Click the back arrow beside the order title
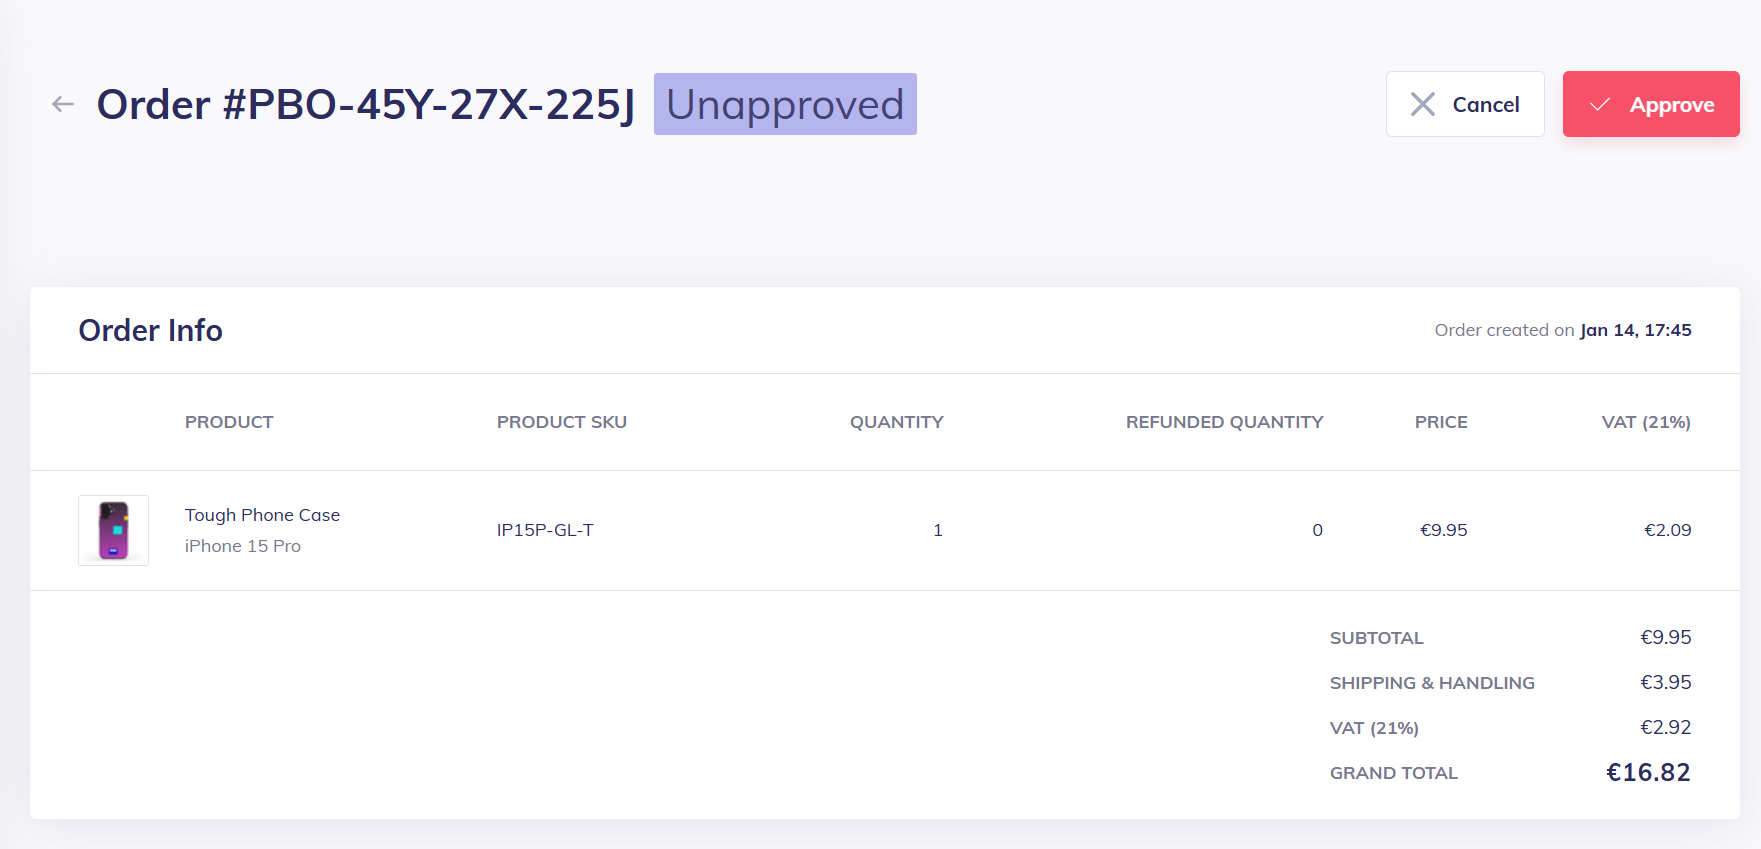The image size is (1761, 849). [x=63, y=104]
